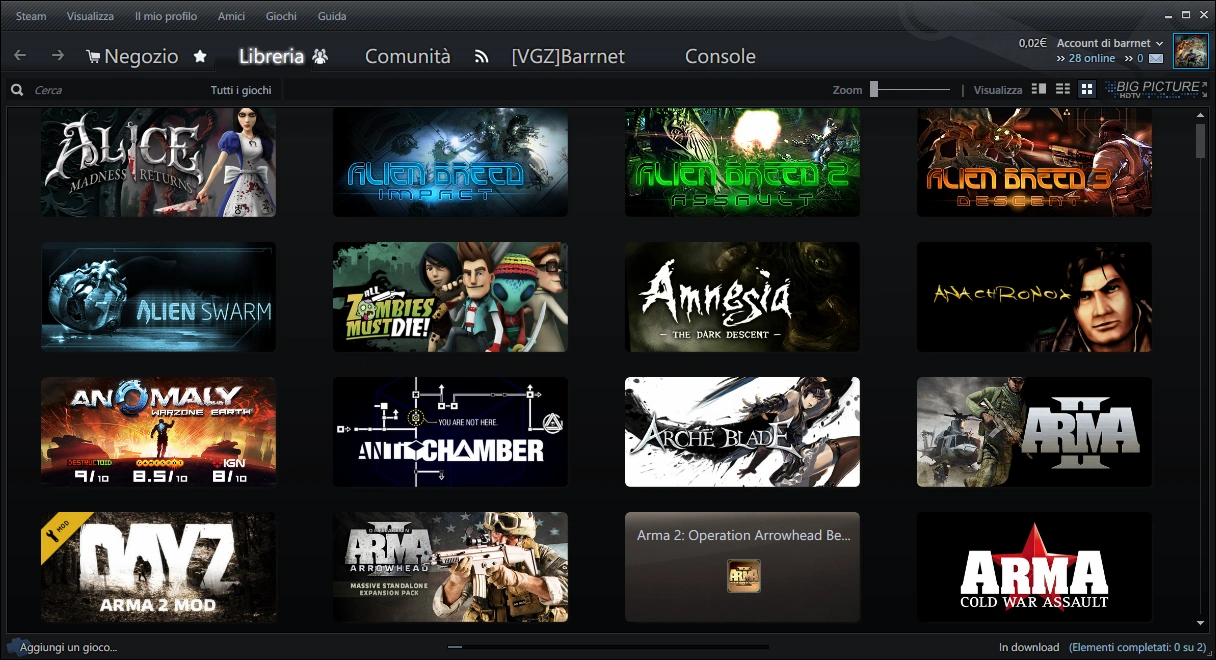Screen dimensions: 1216x660
Task: Click the 0 notifications link
Action: click(x=1140, y=58)
